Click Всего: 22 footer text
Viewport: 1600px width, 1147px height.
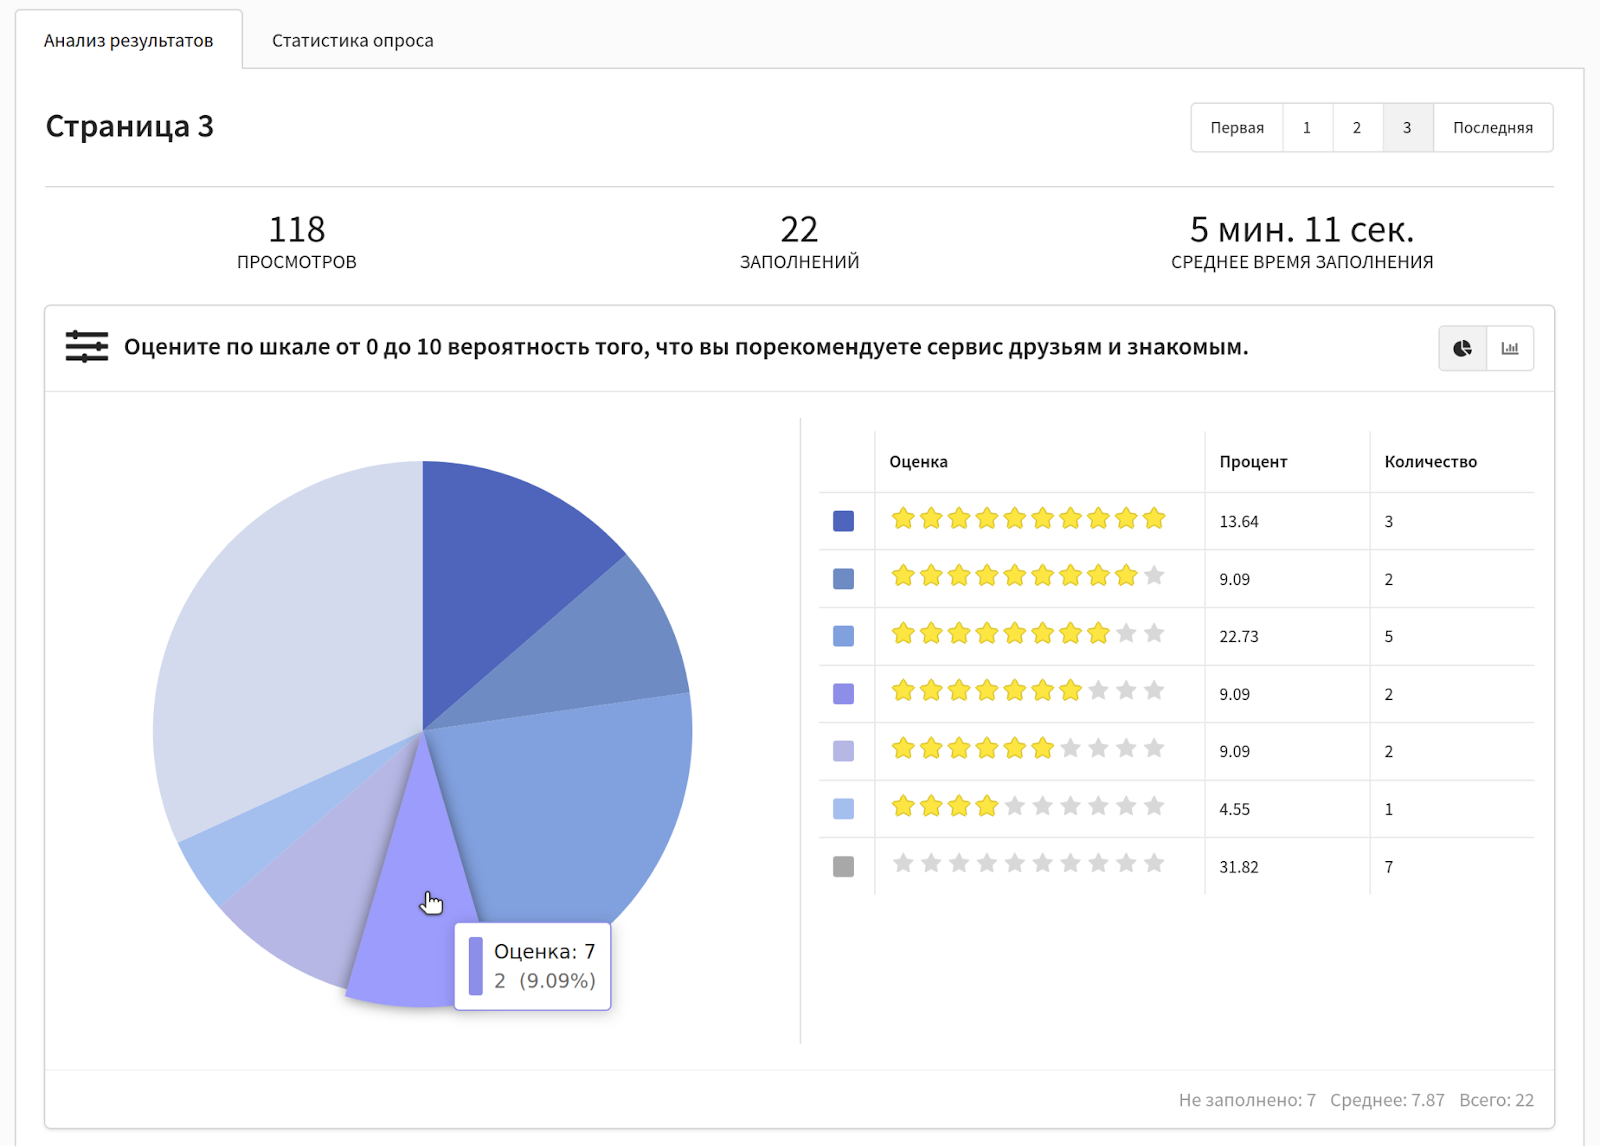point(1496,1100)
